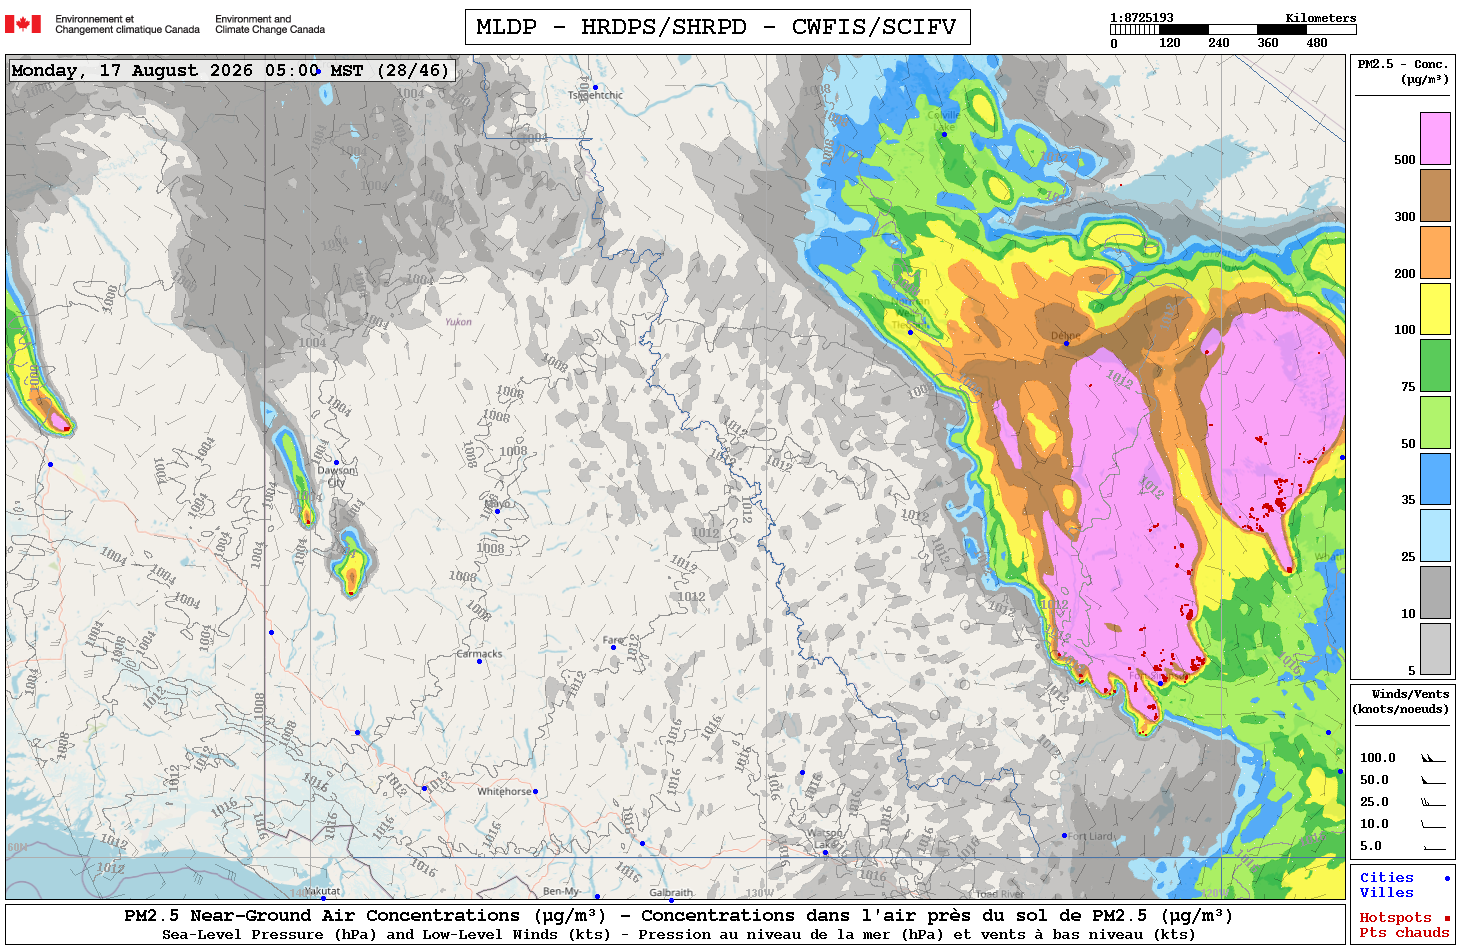Select the brown 300–500 legend swatch
1460x950 pixels.
1435,195
